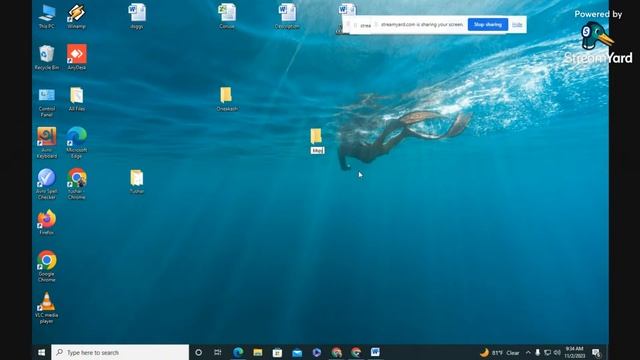
Task: Open the Windows Start menu
Action: pos(42,352)
